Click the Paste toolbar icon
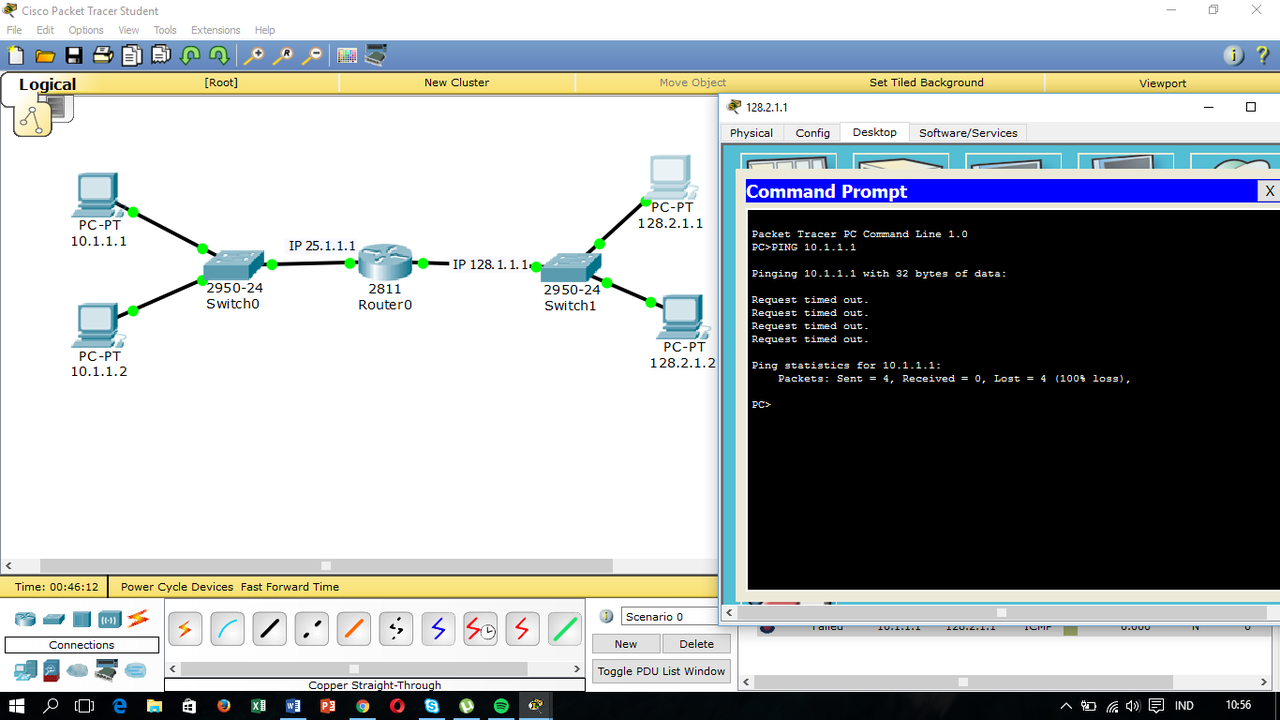 pyautogui.click(x=160, y=56)
